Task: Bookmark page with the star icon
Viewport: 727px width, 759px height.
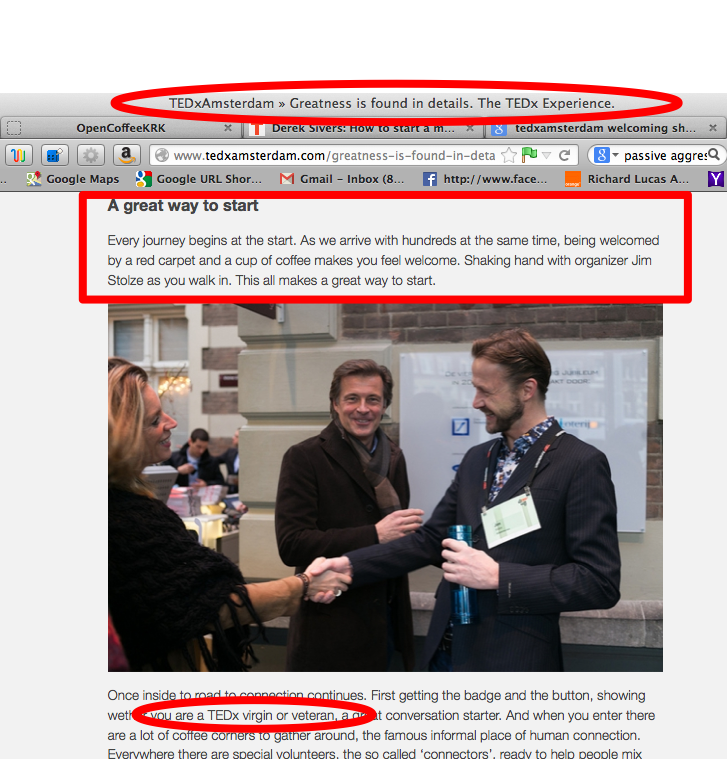Action: coord(509,155)
